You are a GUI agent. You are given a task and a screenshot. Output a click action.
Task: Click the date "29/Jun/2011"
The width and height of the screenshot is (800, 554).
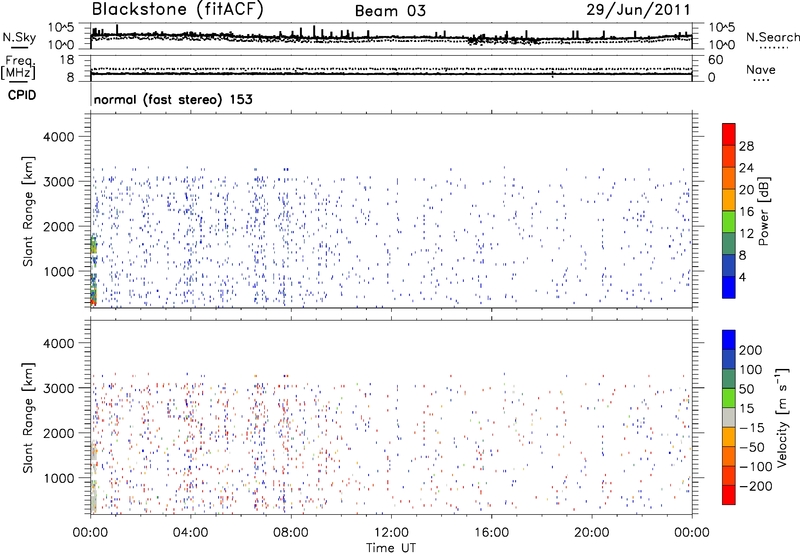[x=638, y=10]
